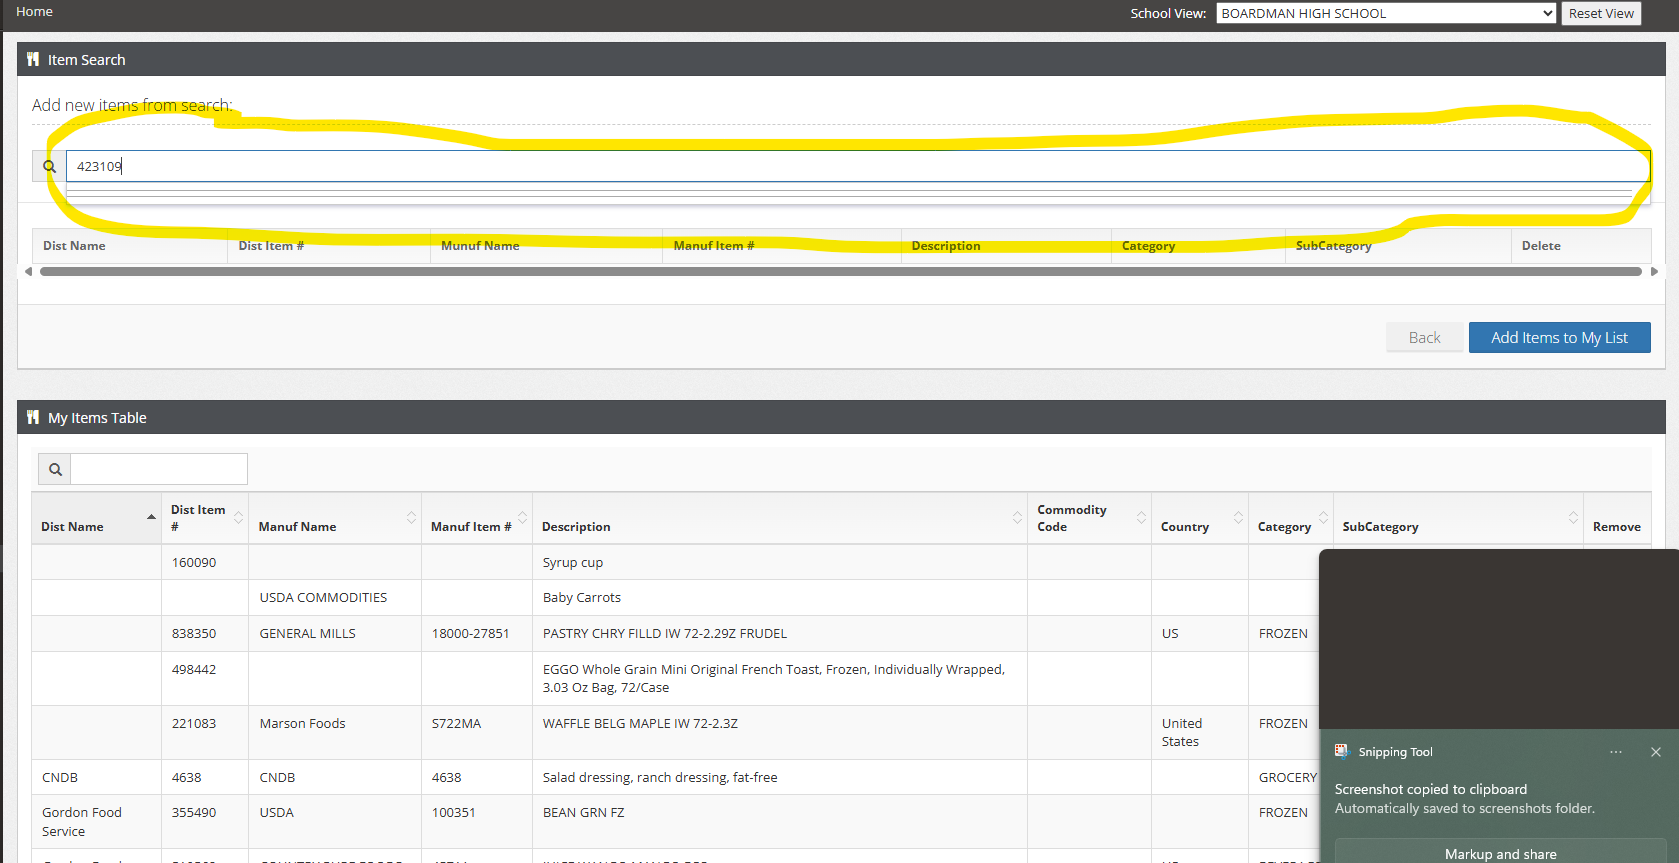Click the My Items Table fork and knife icon
Screen dimensions: 1679x863
33,417
